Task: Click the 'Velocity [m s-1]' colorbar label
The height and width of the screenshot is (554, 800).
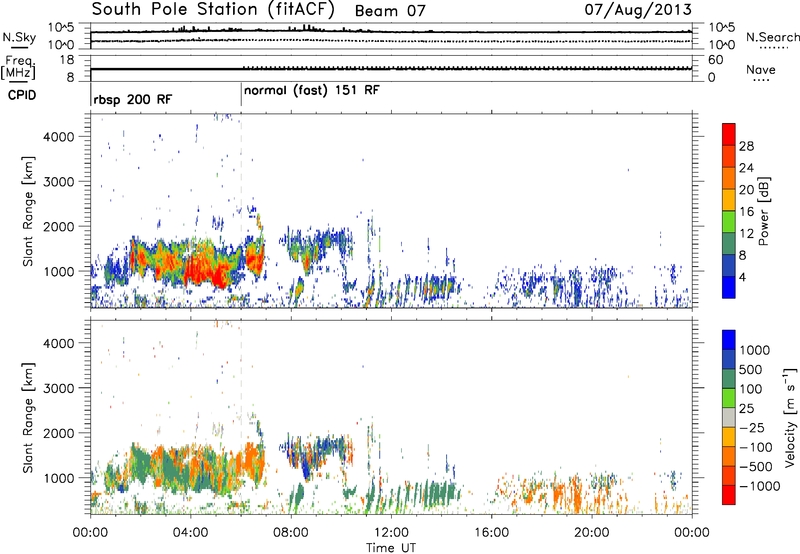Action: pos(790,417)
